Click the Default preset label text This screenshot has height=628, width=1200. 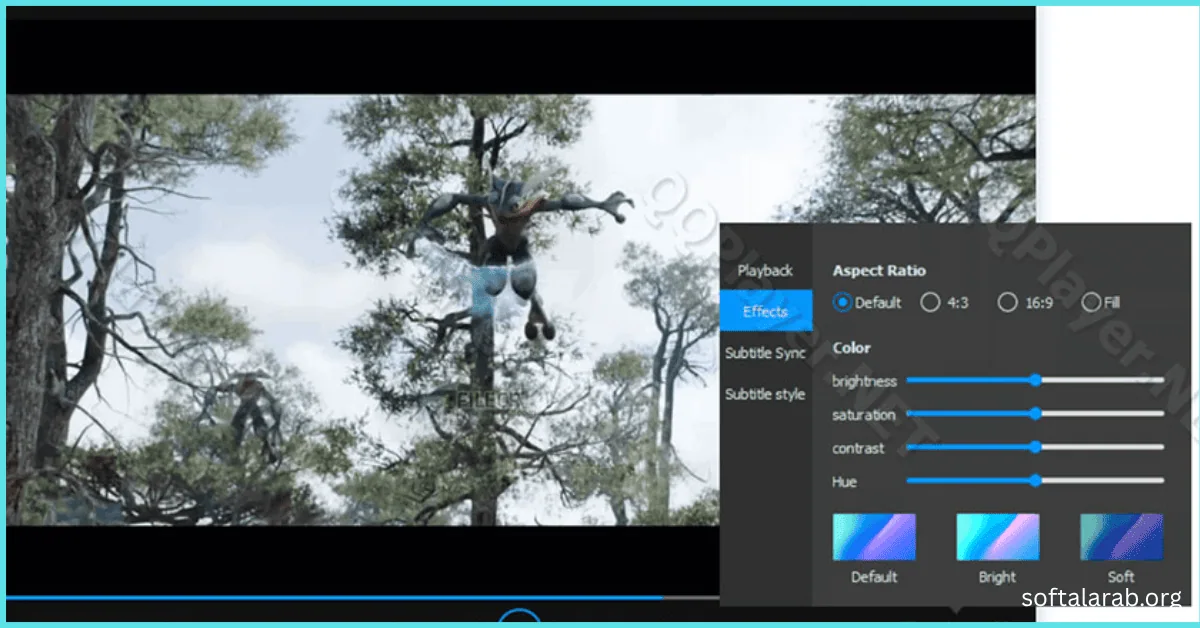[874, 577]
